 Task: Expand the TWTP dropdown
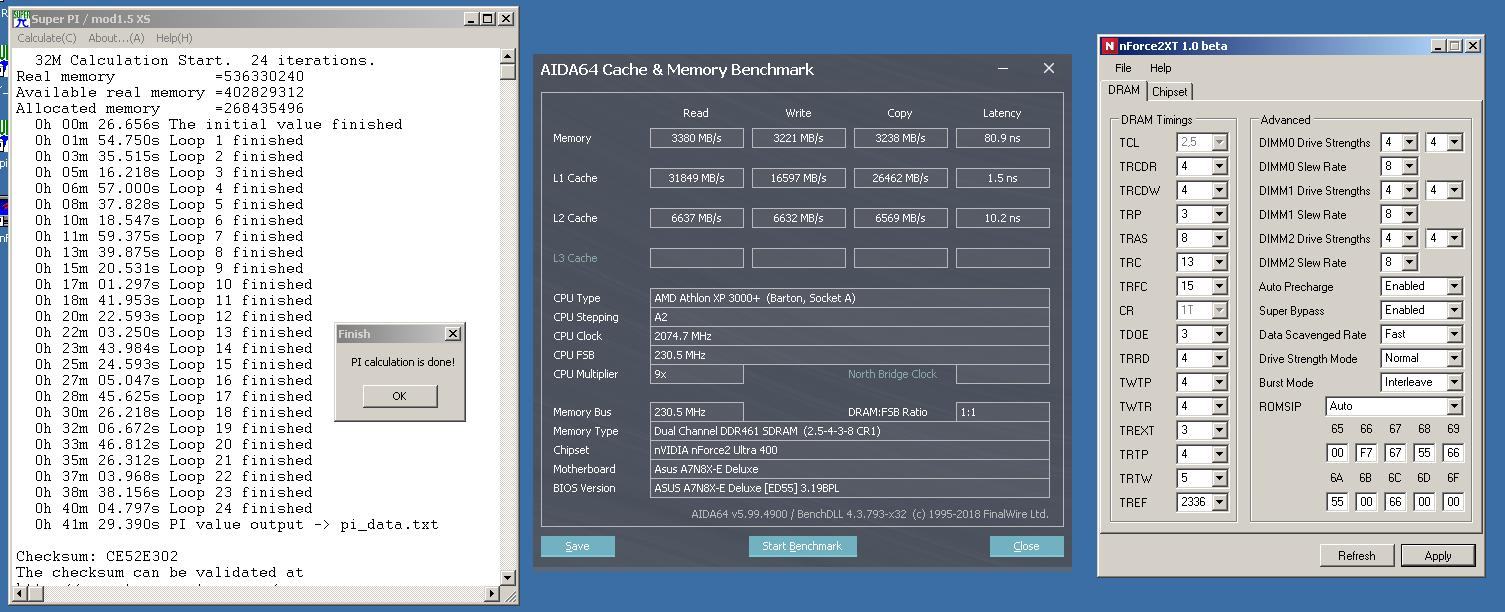[x=1219, y=383]
